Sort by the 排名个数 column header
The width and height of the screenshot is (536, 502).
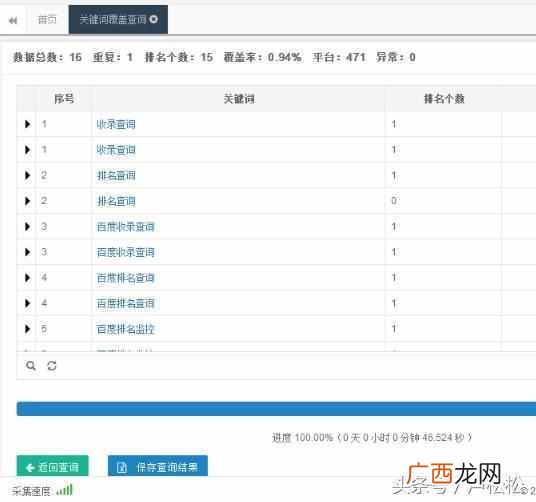point(444,99)
